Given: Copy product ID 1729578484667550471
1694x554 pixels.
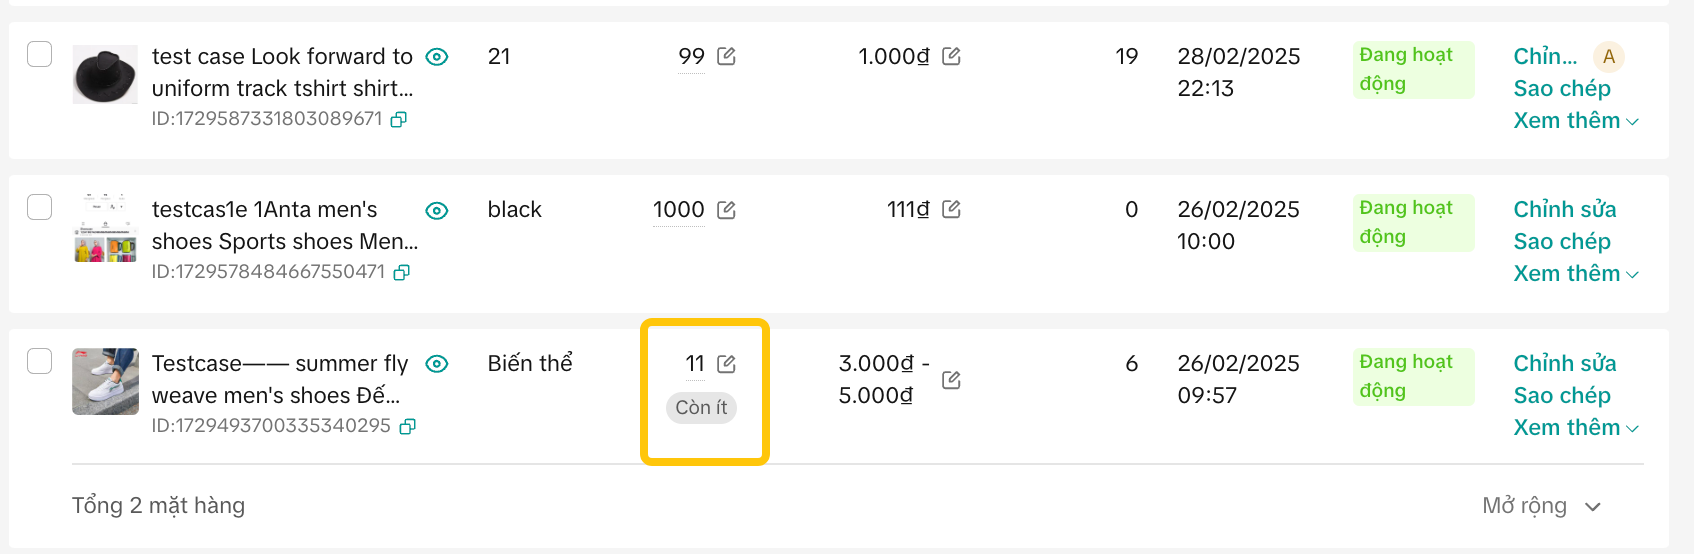Looking at the screenshot, I should point(401,272).
